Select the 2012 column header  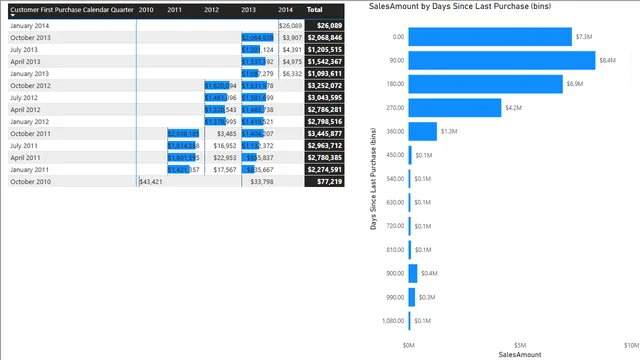coord(211,9)
